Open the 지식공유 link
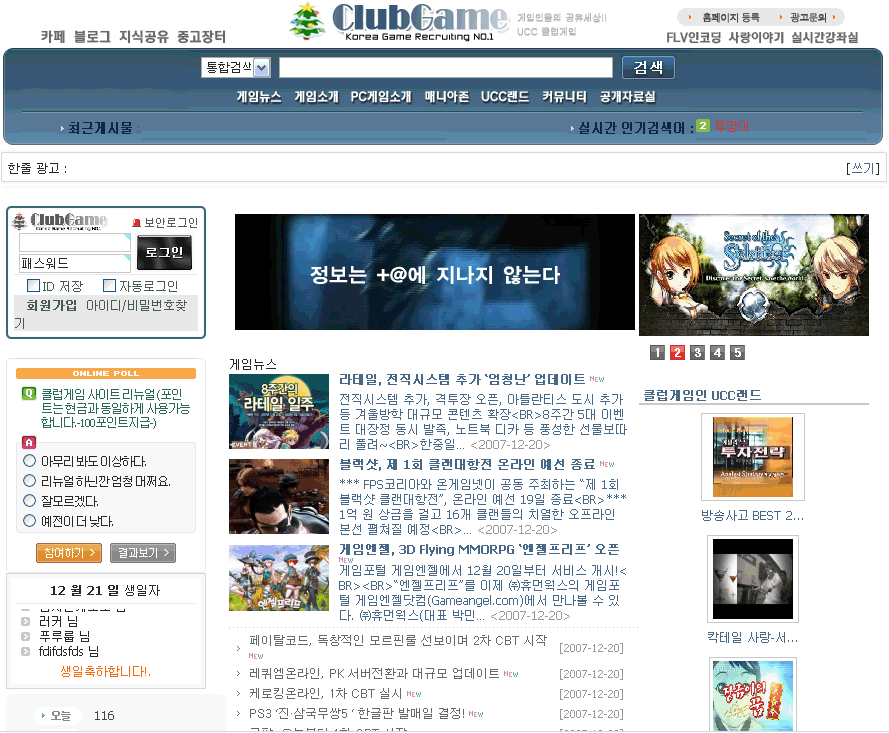 click(143, 37)
